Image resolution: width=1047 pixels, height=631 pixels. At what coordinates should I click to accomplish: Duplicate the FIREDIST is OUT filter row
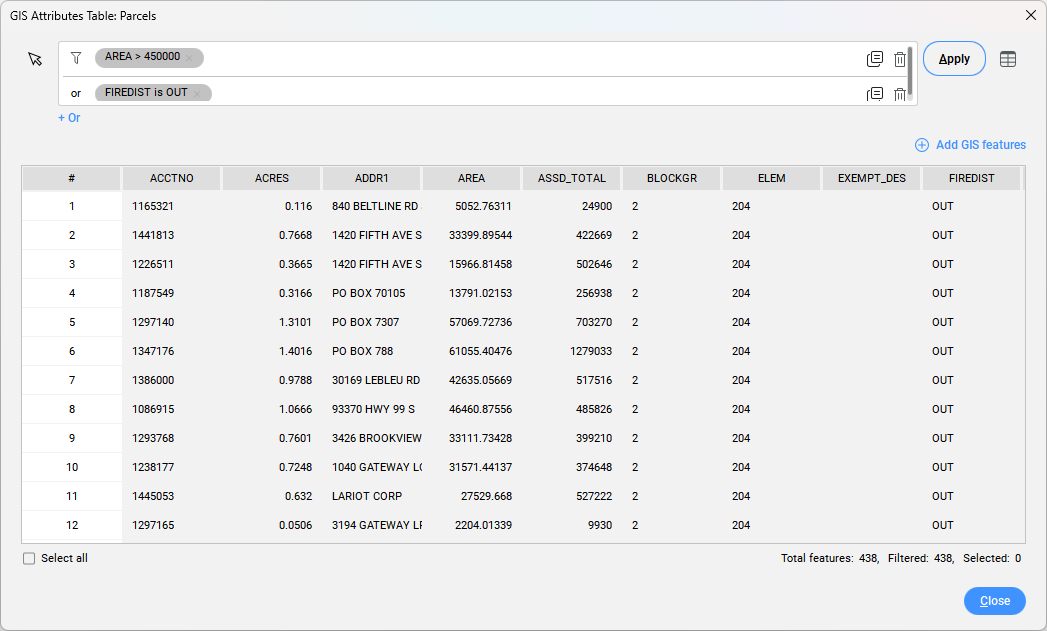point(875,94)
